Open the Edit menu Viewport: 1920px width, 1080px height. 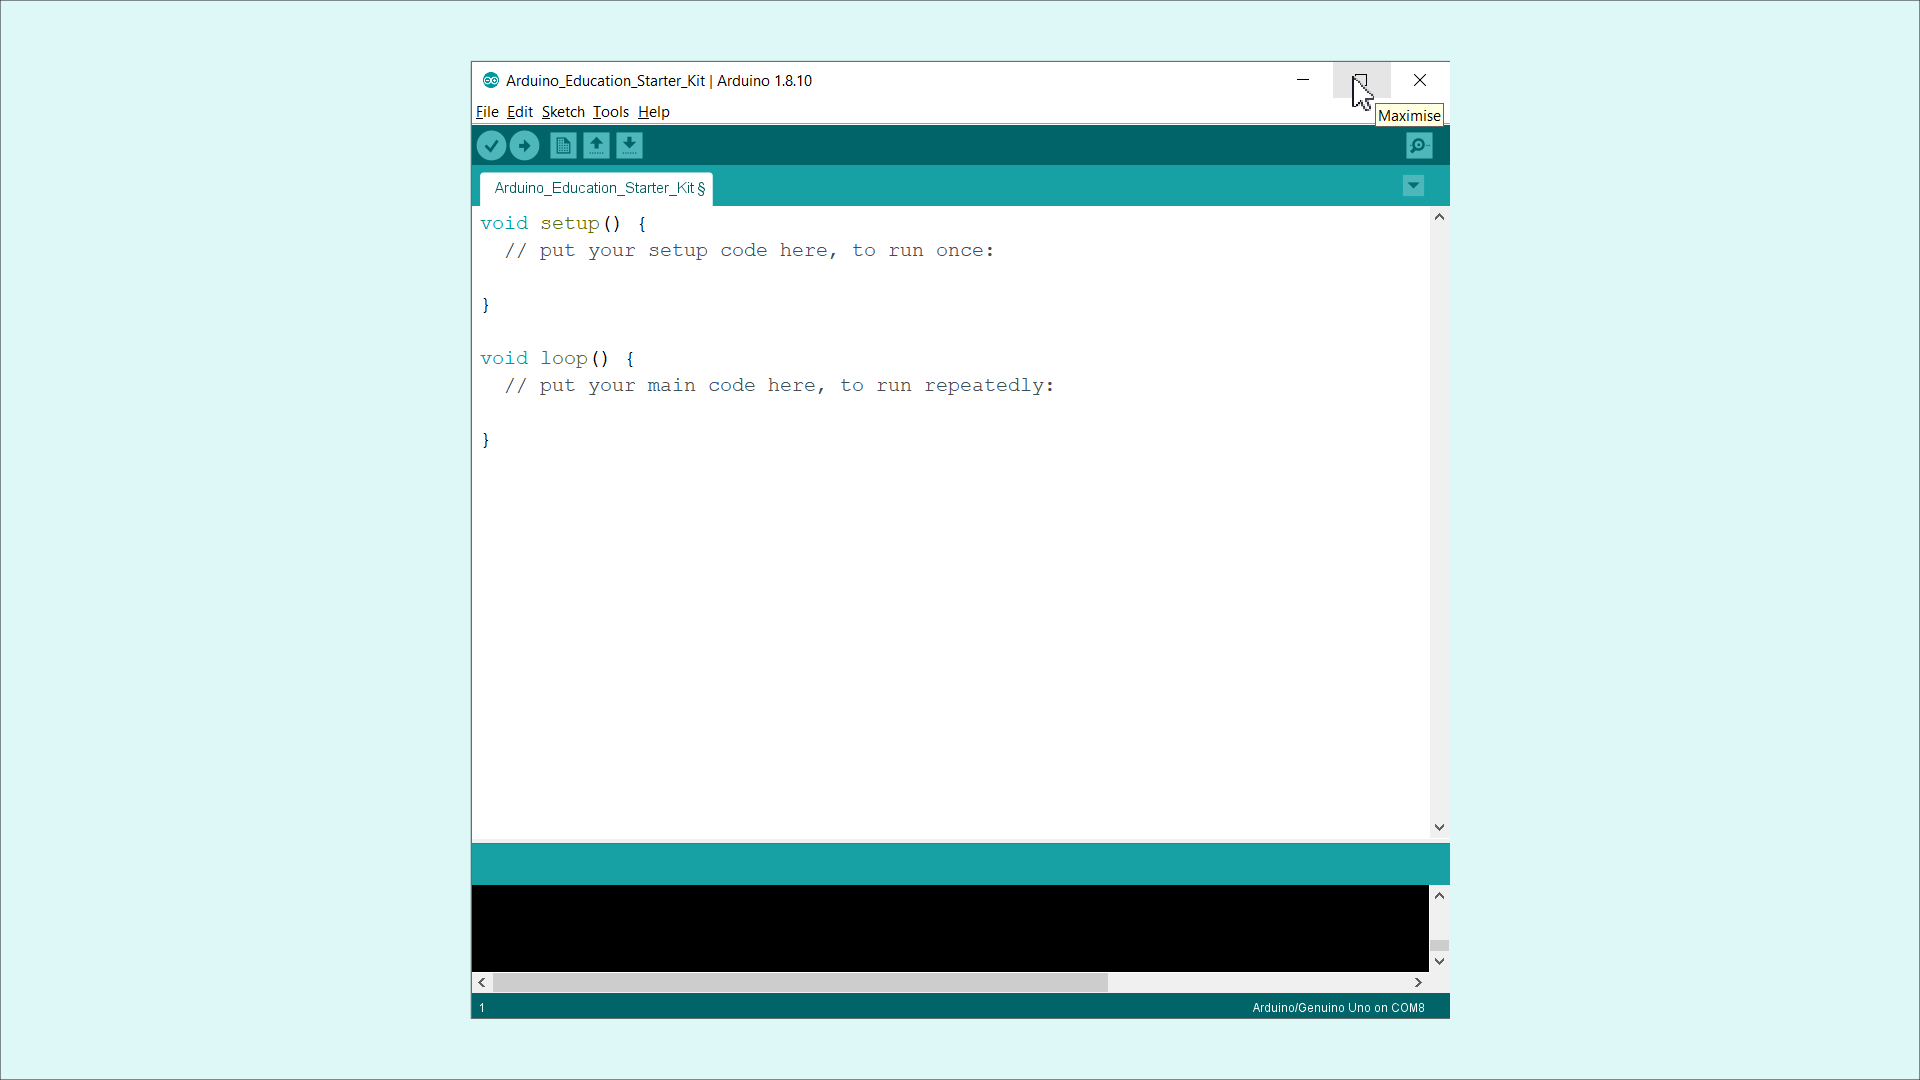coord(519,112)
